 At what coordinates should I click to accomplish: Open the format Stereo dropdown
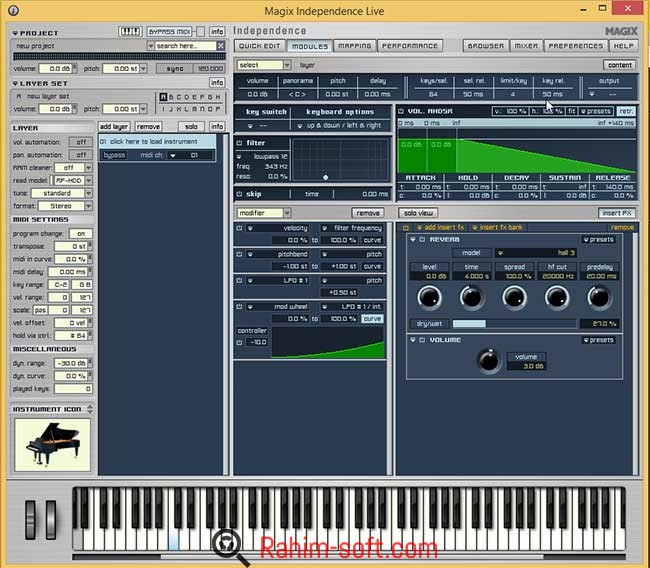pos(65,206)
